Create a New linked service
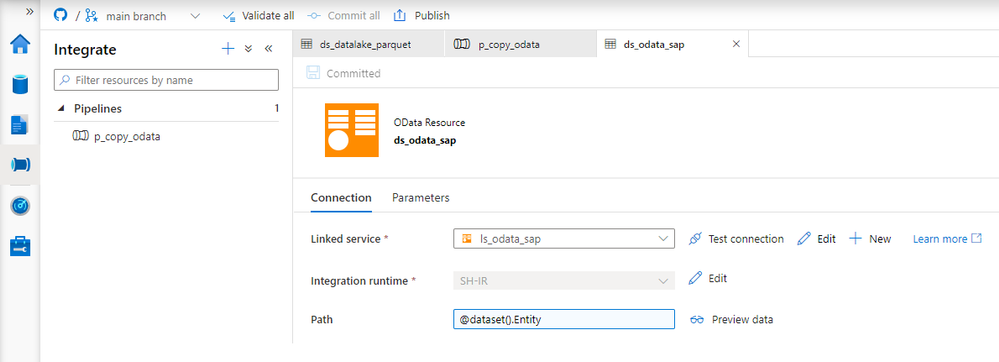This screenshot has width=999, height=362. tap(870, 239)
